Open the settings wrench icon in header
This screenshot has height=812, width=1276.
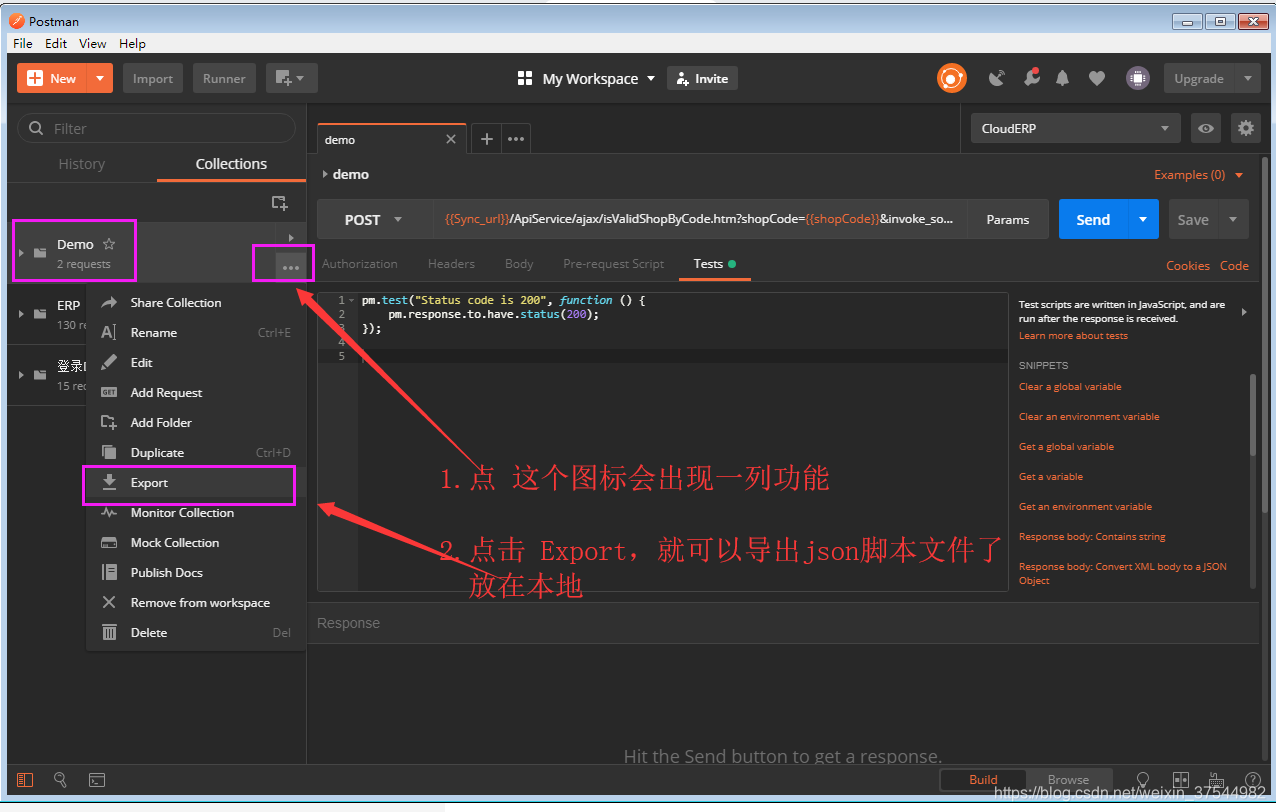coord(1030,78)
